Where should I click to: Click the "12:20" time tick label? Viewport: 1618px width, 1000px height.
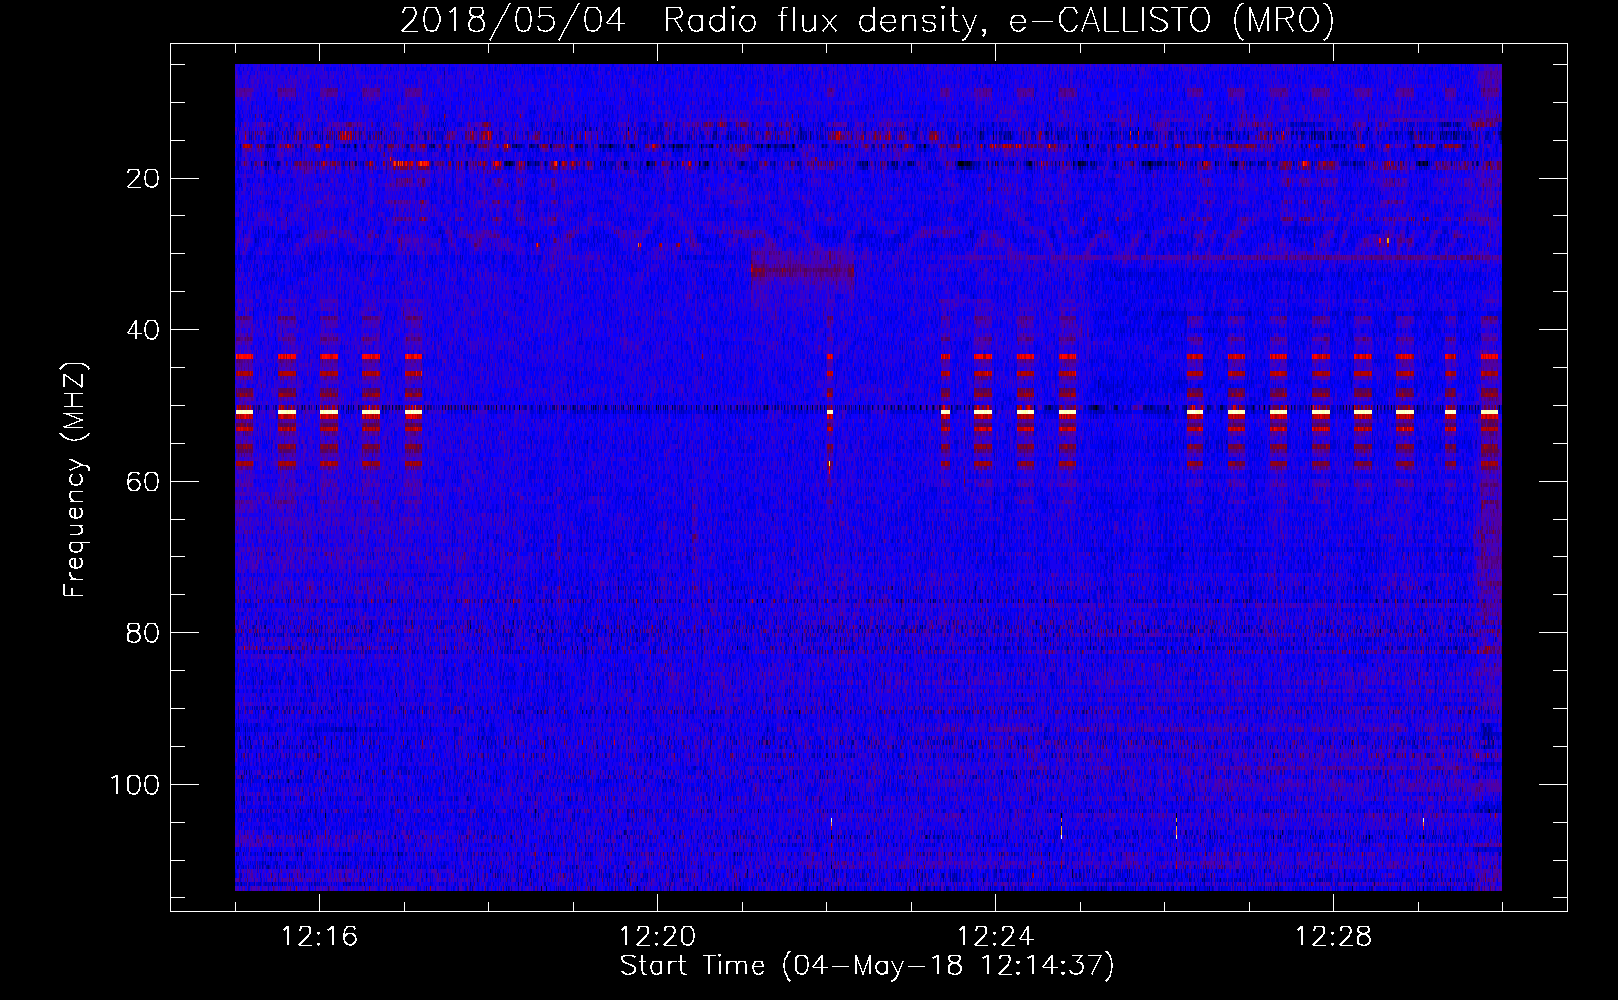coord(657,937)
